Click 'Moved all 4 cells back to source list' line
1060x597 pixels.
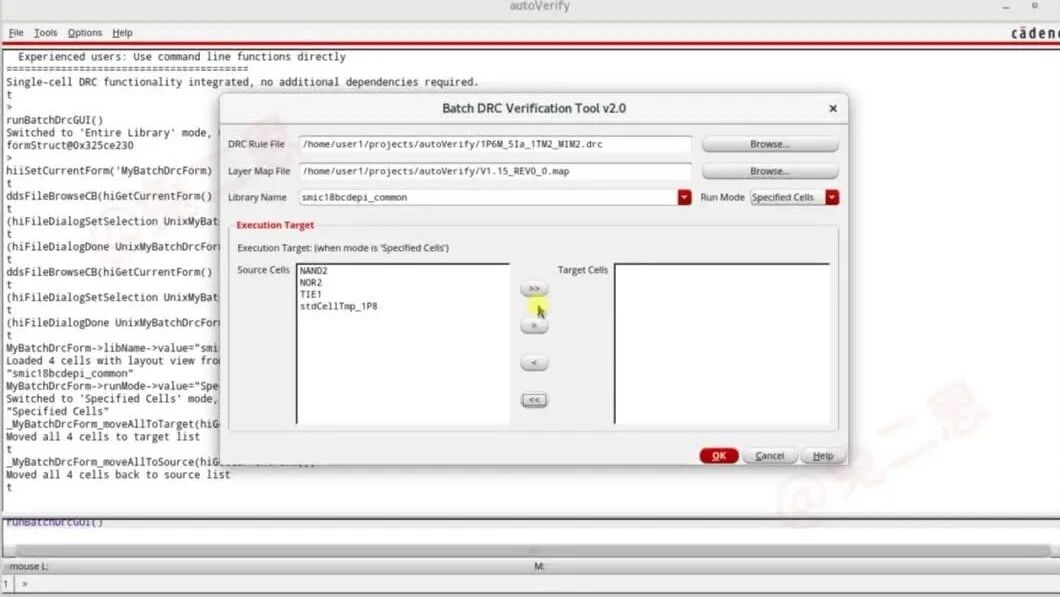pos(118,475)
